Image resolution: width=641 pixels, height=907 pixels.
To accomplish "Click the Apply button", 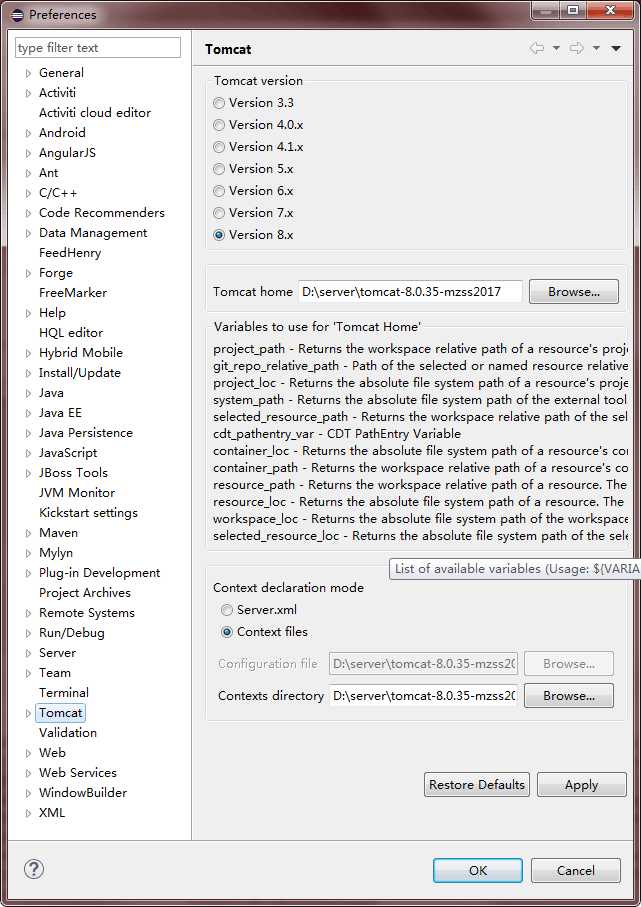I will click(x=581, y=784).
